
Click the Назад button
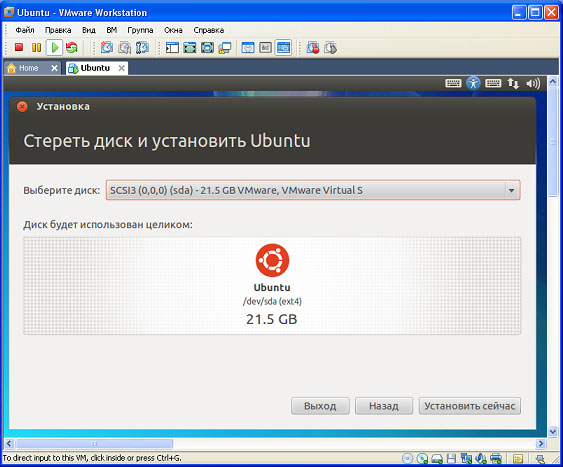point(384,406)
